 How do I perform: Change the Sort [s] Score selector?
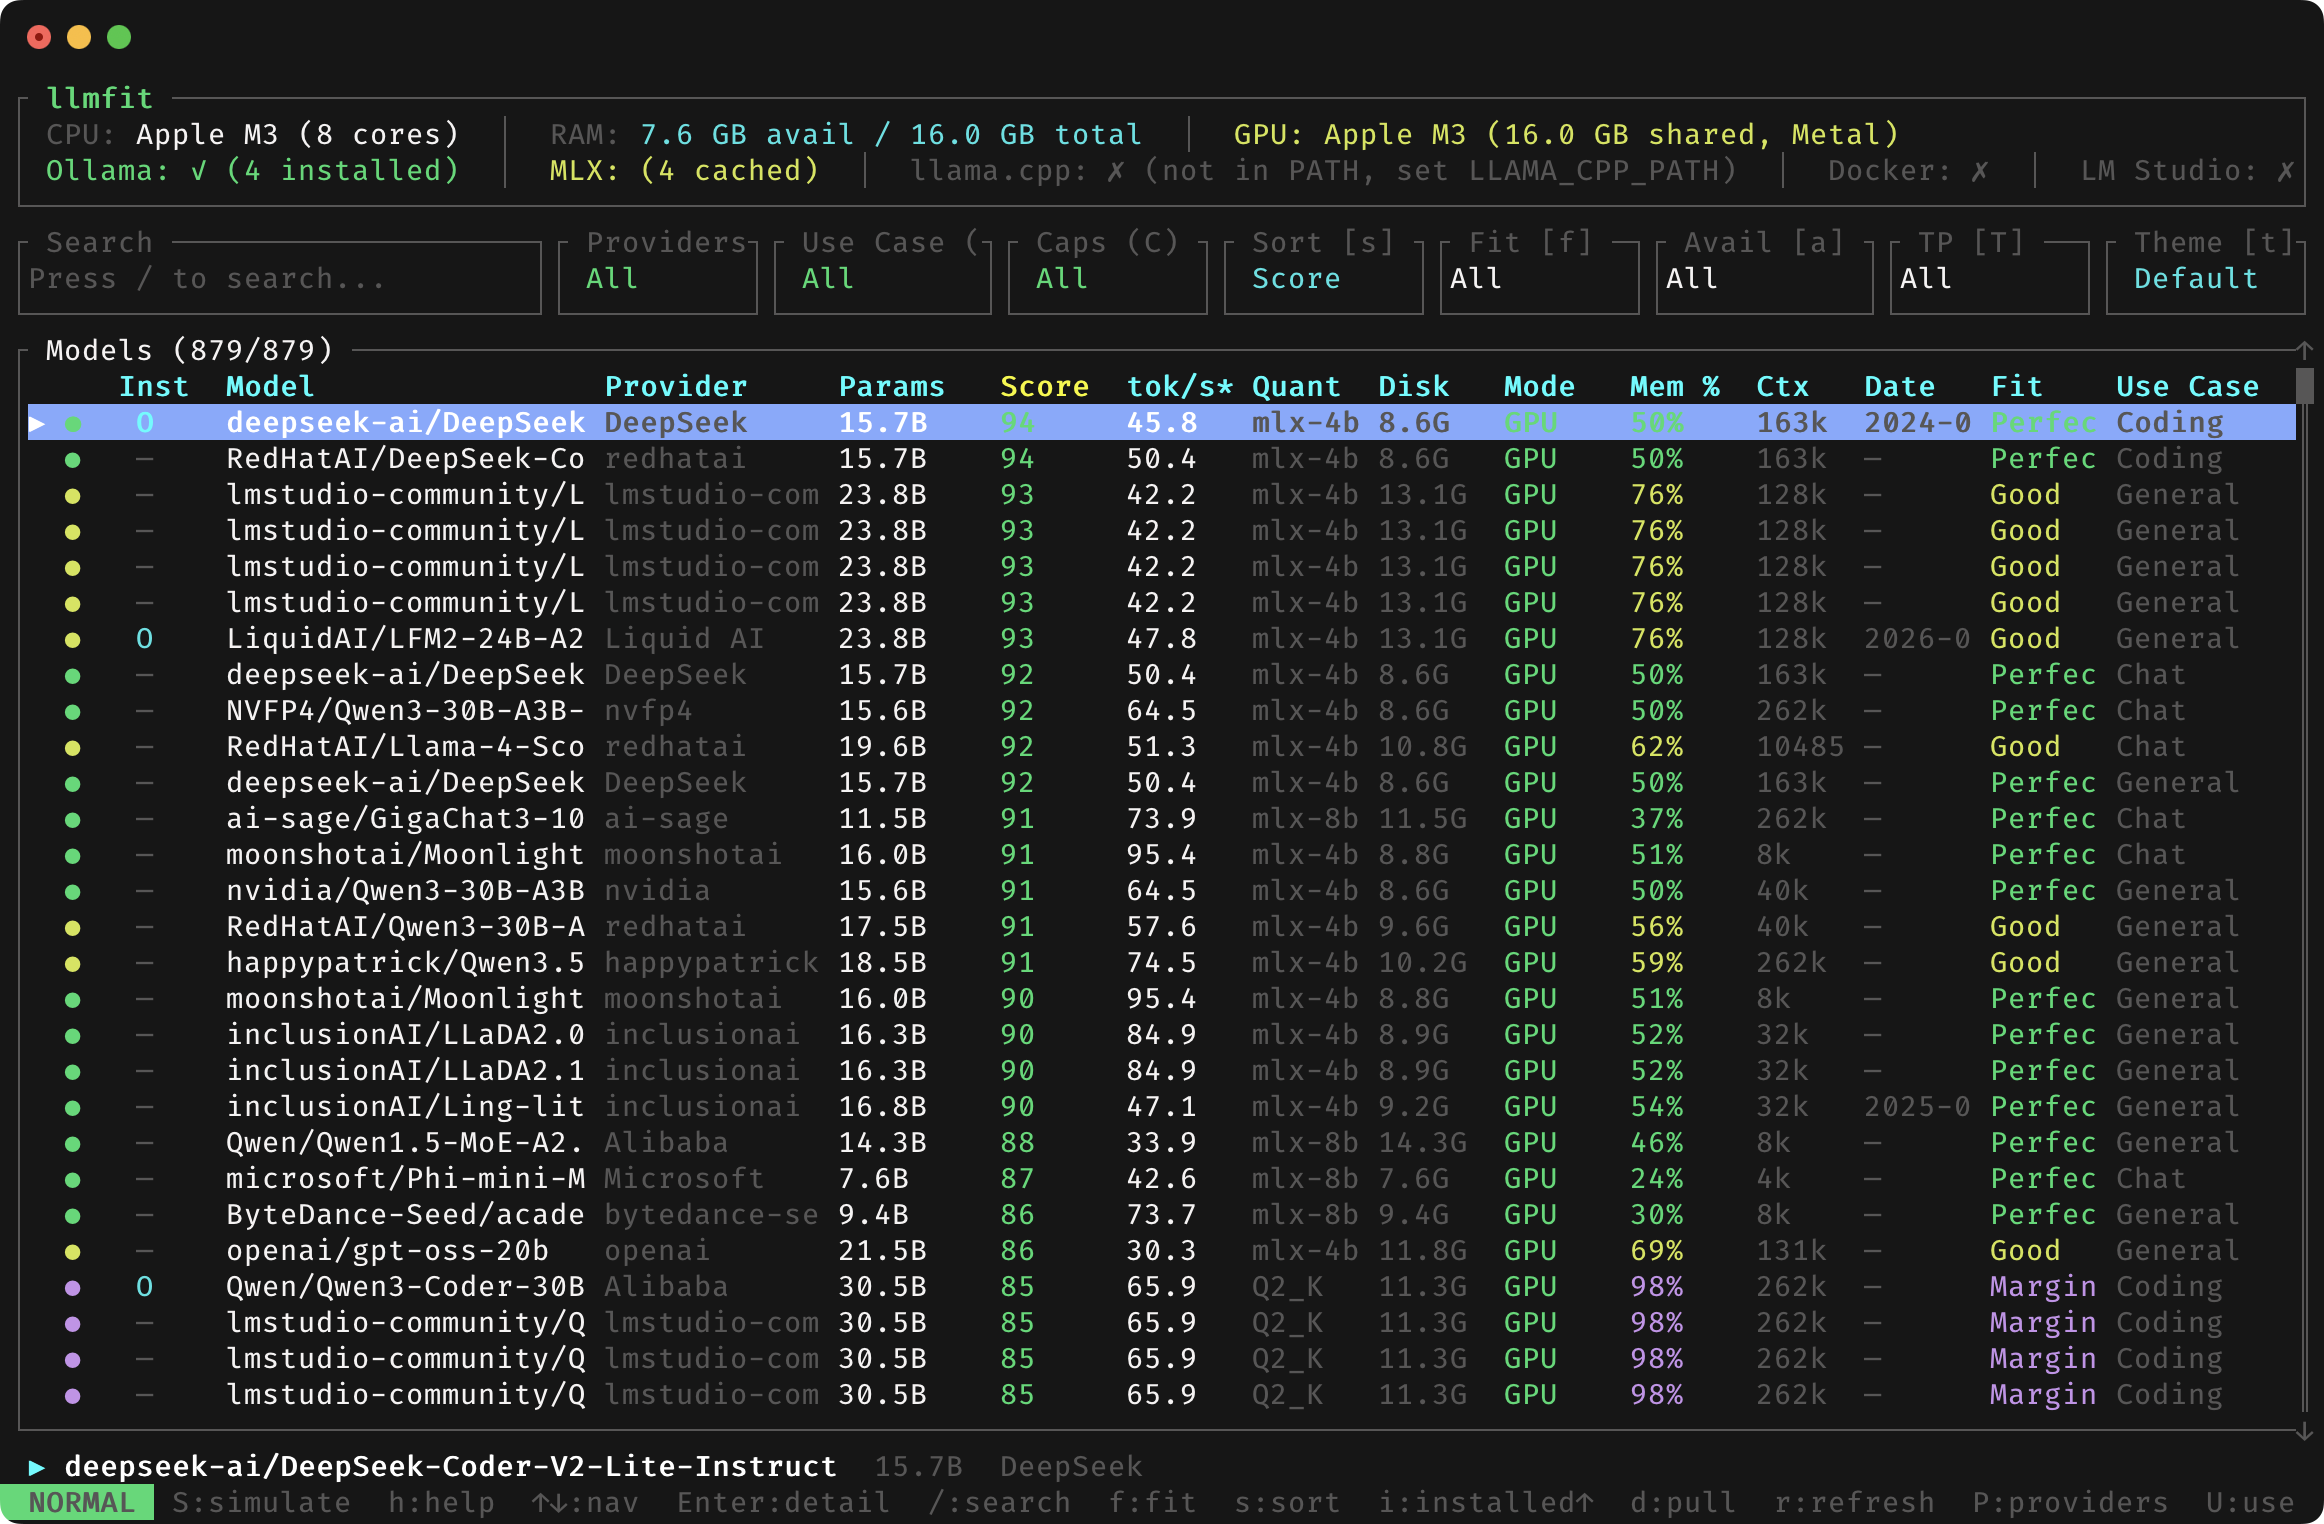pyautogui.click(x=1324, y=278)
